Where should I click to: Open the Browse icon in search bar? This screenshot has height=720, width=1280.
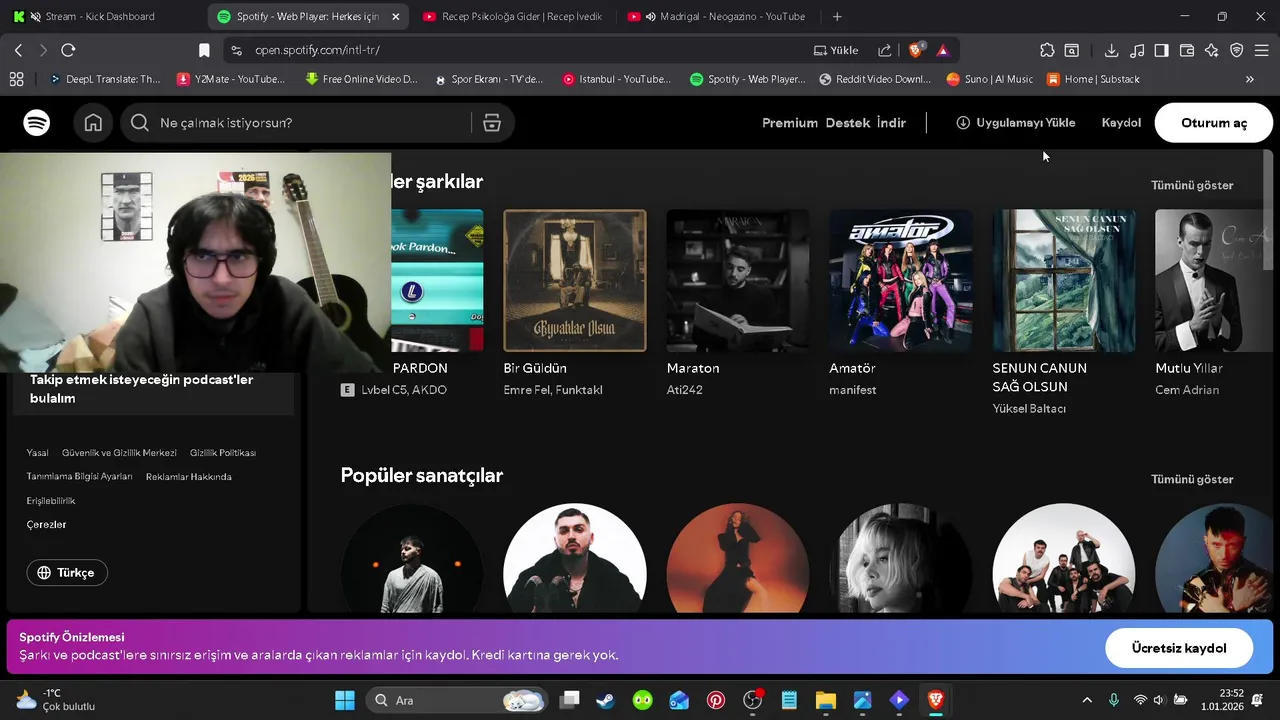pos(491,123)
